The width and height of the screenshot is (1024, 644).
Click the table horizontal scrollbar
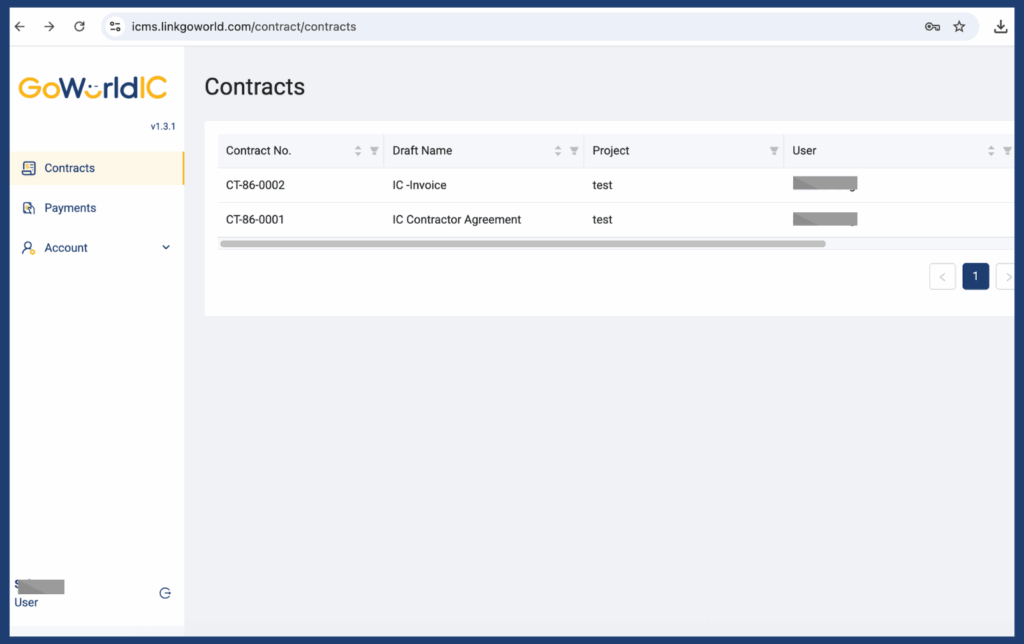click(x=522, y=243)
